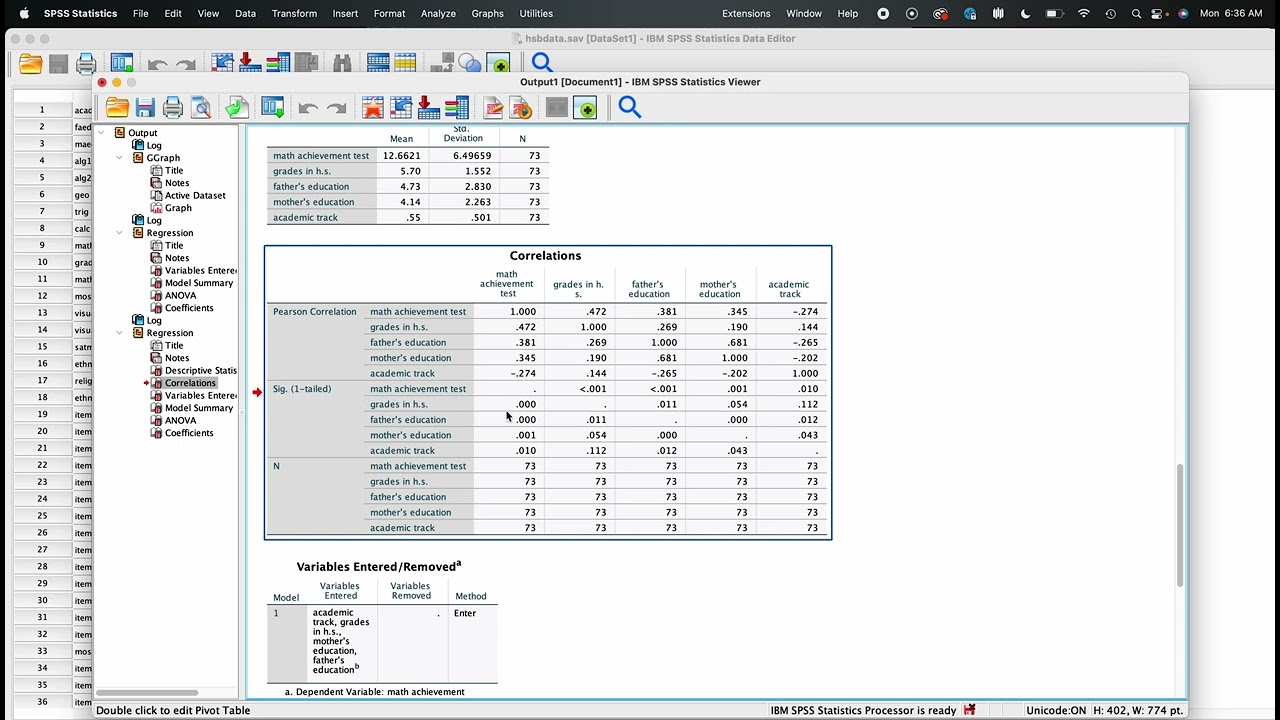Screen dimensions: 1280x720
Task: Open the Graphs menu
Action: (x=488, y=13)
